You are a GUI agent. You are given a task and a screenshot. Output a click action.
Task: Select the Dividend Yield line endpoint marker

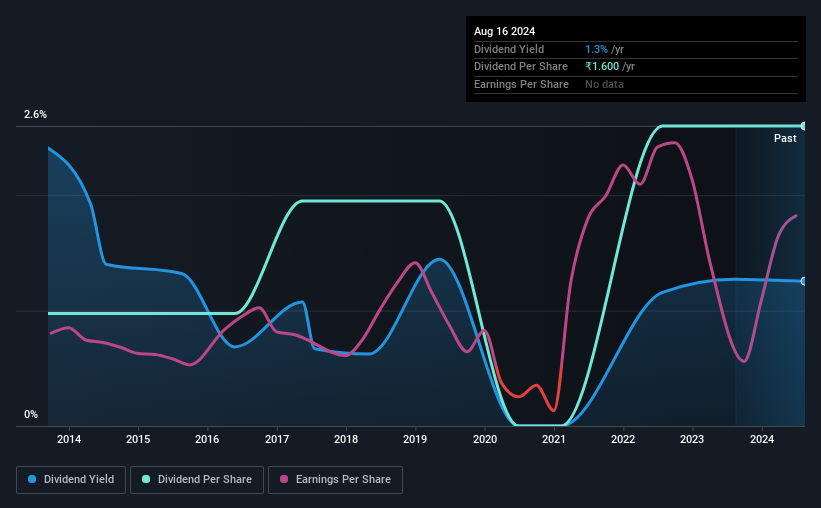[x=804, y=281]
